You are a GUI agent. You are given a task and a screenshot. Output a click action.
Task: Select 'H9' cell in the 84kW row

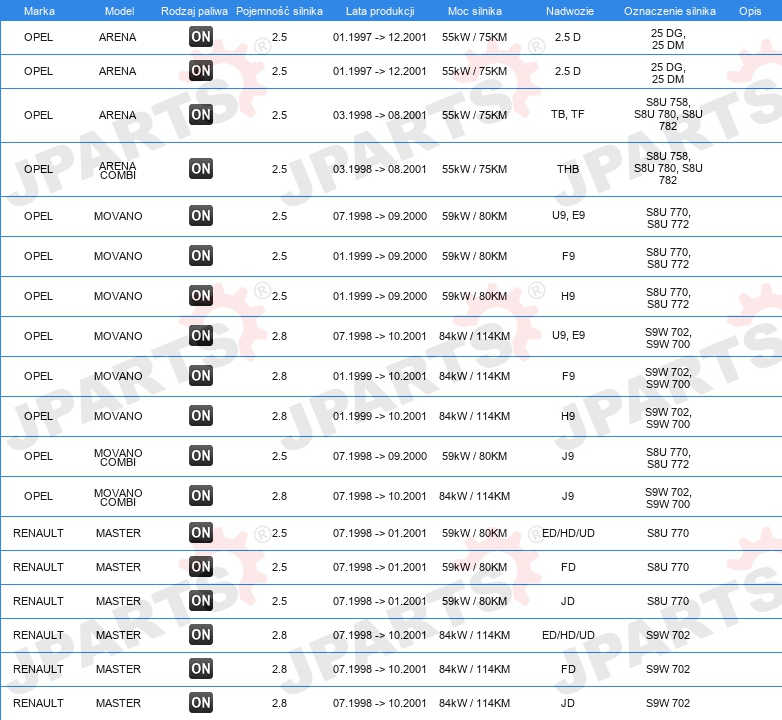pos(568,416)
